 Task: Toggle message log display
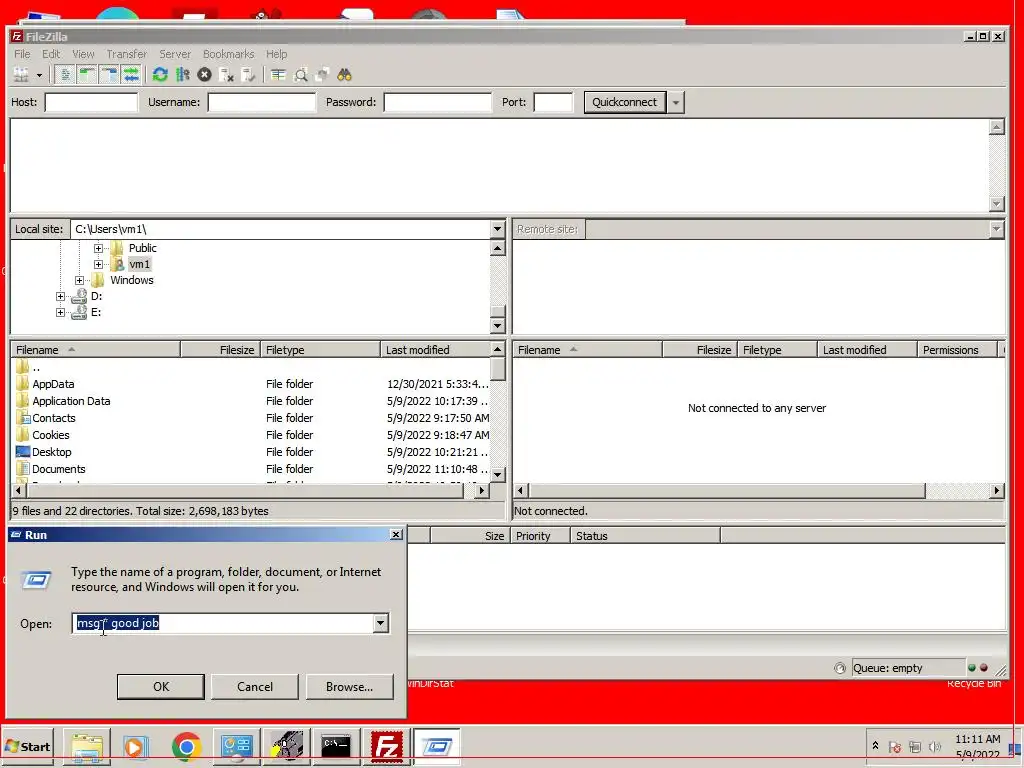(x=65, y=75)
